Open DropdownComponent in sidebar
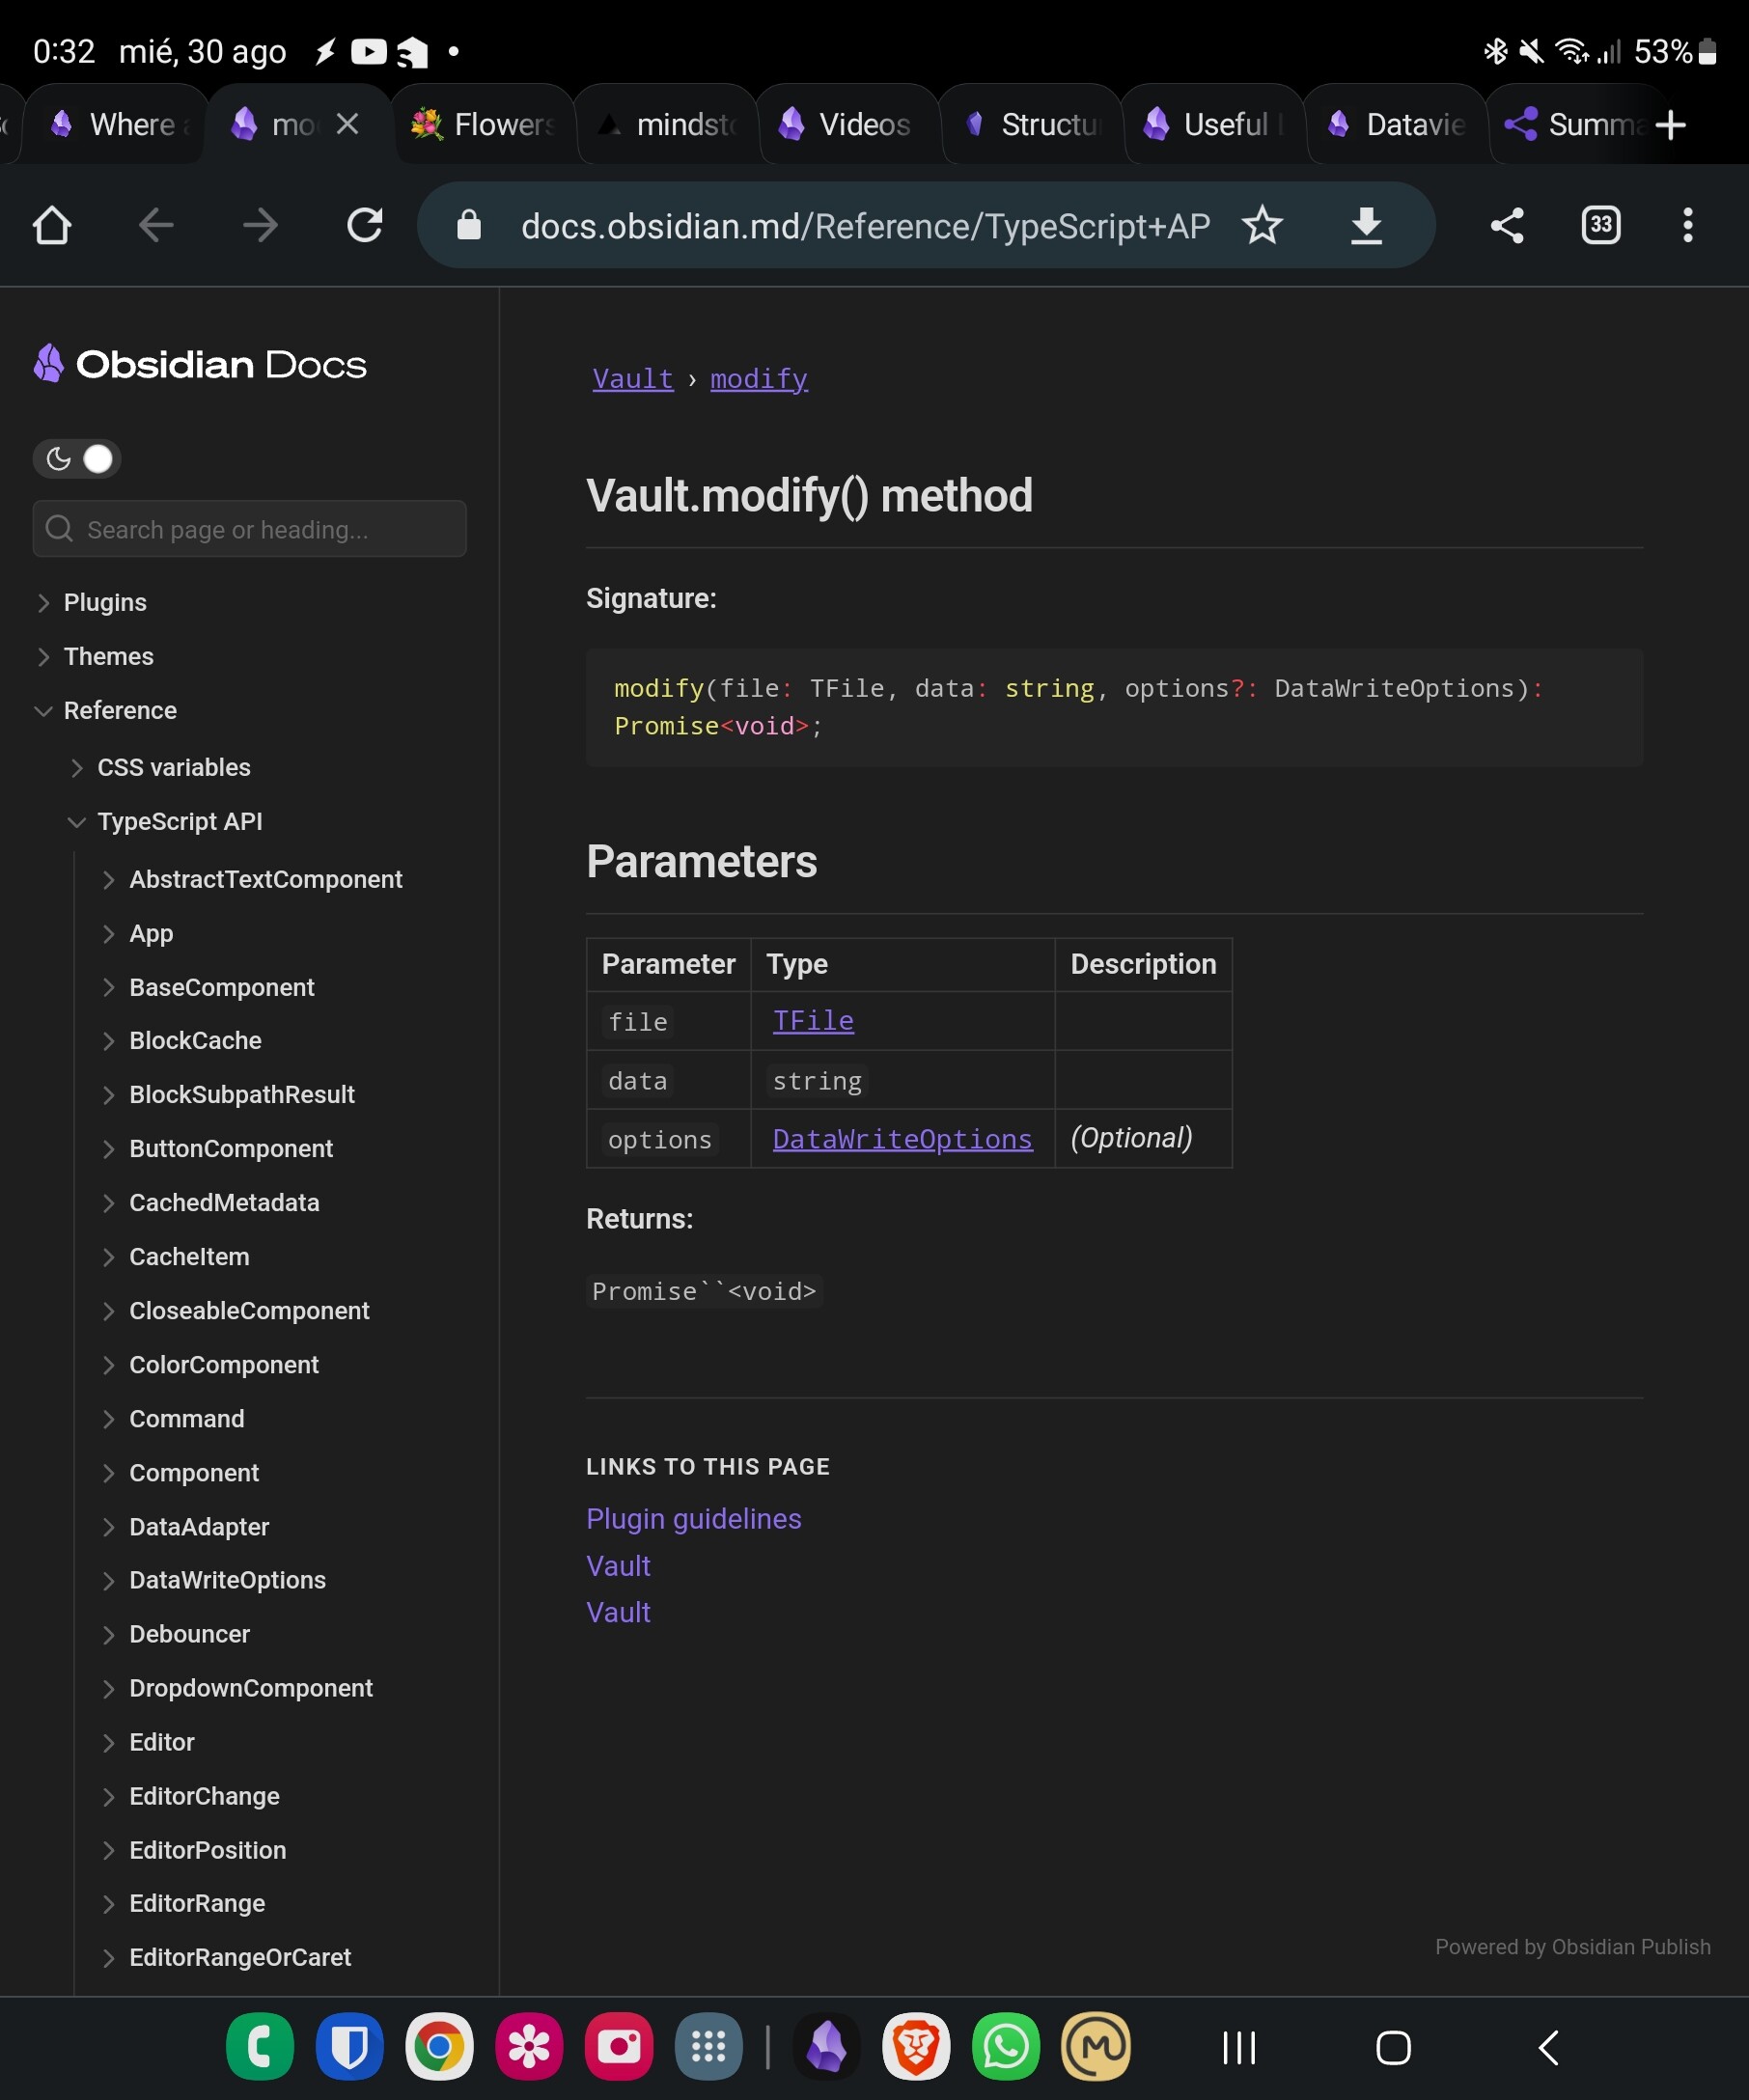The image size is (1749, 2100). 251,1687
